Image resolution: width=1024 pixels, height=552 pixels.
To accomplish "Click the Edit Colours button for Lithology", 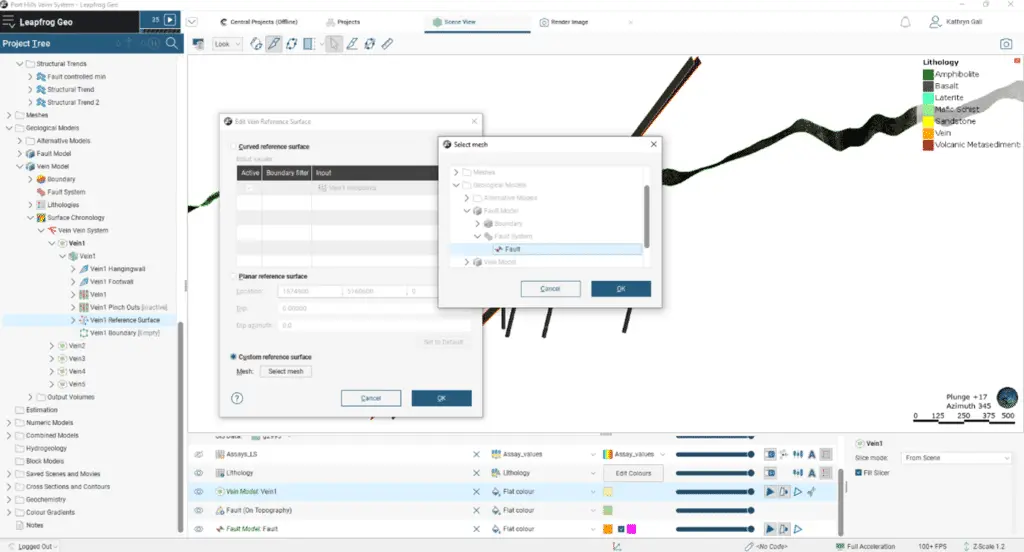I will tap(633, 473).
